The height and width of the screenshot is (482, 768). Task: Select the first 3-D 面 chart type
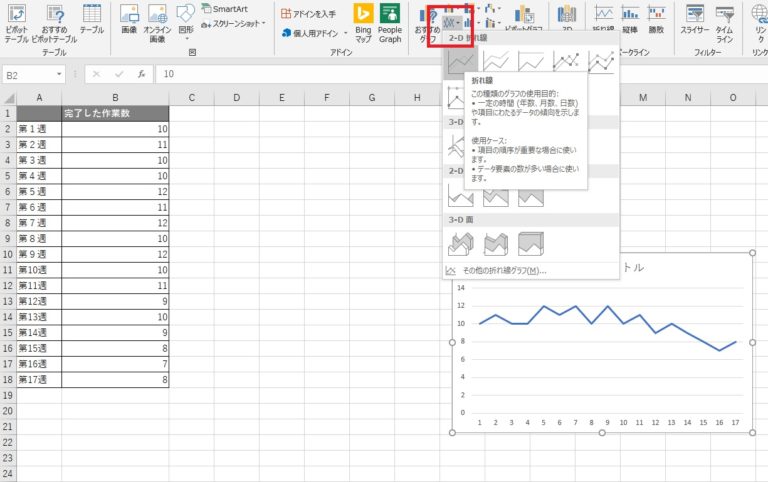(x=460, y=244)
